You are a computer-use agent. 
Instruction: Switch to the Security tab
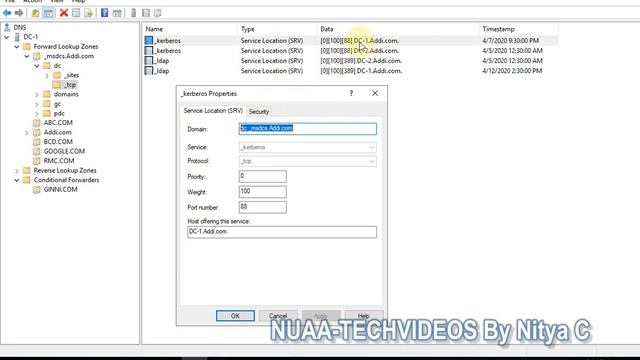(x=259, y=111)
